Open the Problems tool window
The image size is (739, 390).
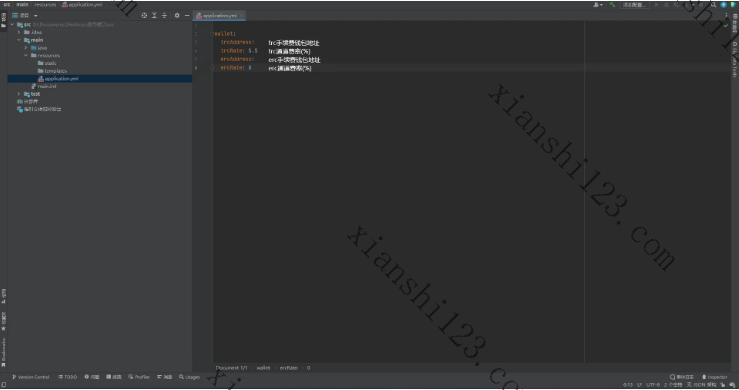(x=92, y=377)
